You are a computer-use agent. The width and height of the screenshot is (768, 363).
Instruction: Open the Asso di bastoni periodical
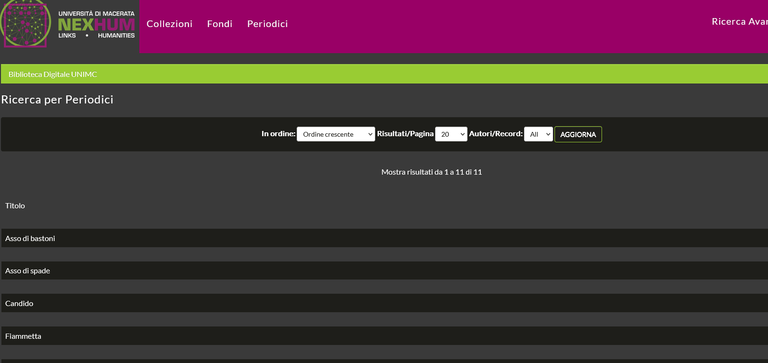click(30, 238)
